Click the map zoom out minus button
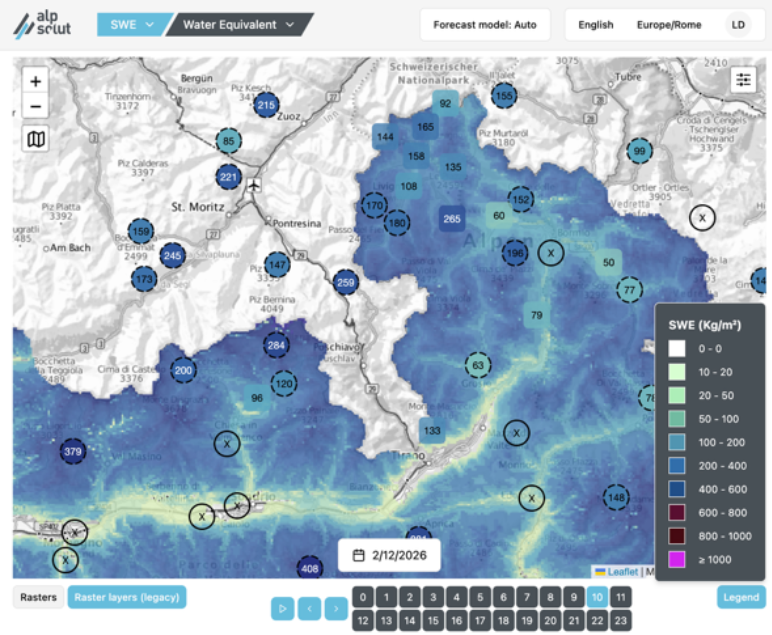 click(36, 107)
